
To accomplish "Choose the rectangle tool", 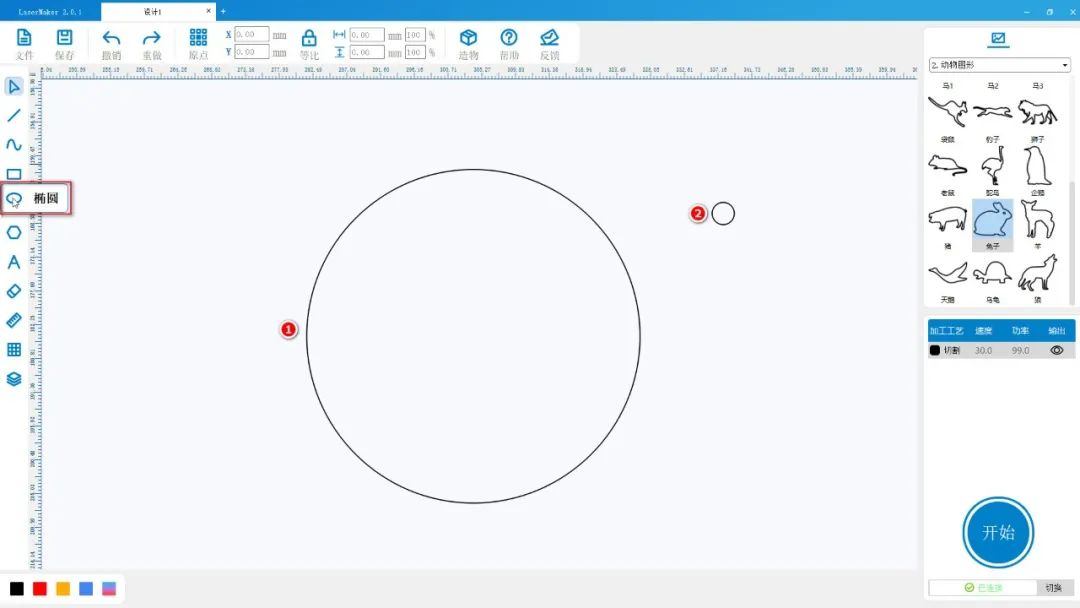I will (14, 174).
